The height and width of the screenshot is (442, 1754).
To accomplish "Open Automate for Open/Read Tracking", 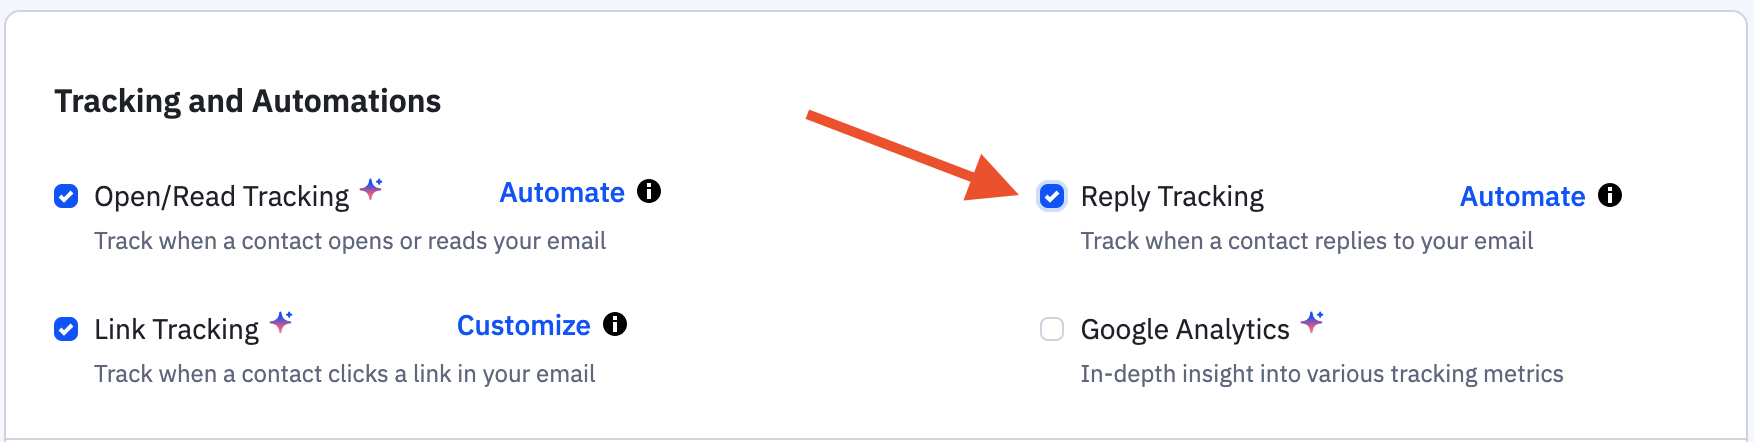I will 562,192.
